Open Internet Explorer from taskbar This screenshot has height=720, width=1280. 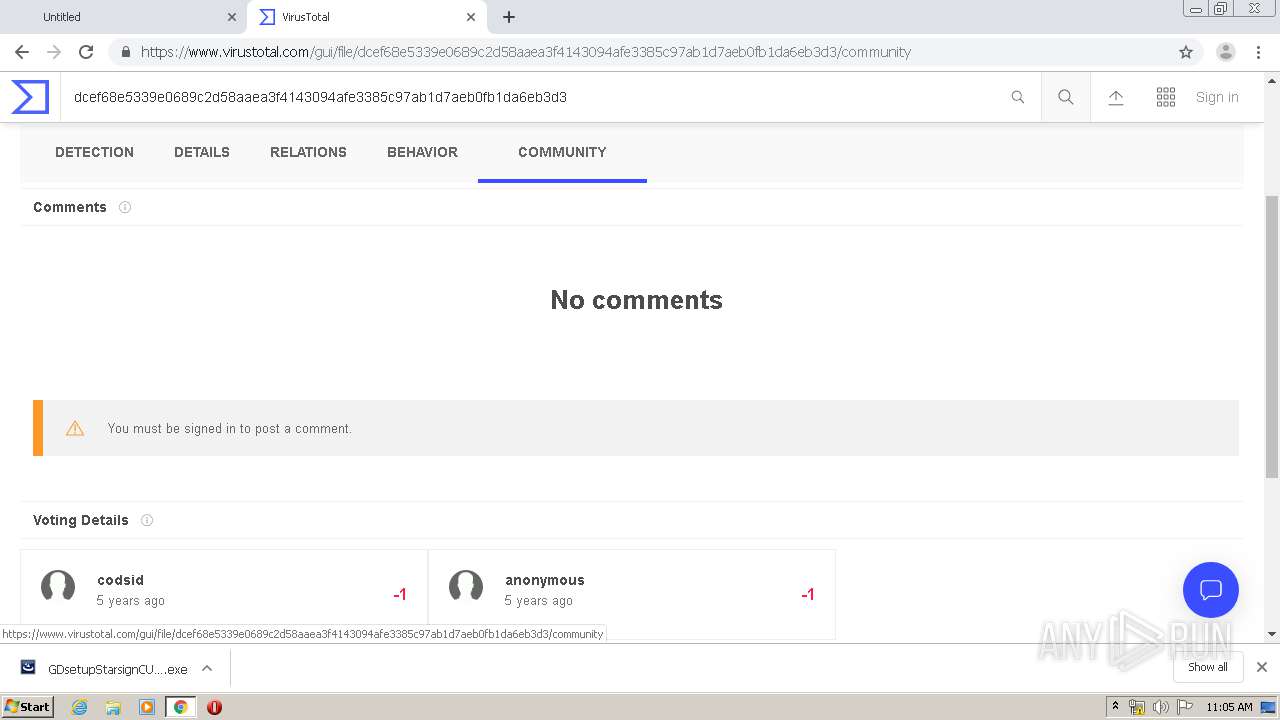[x=79, y=707]
